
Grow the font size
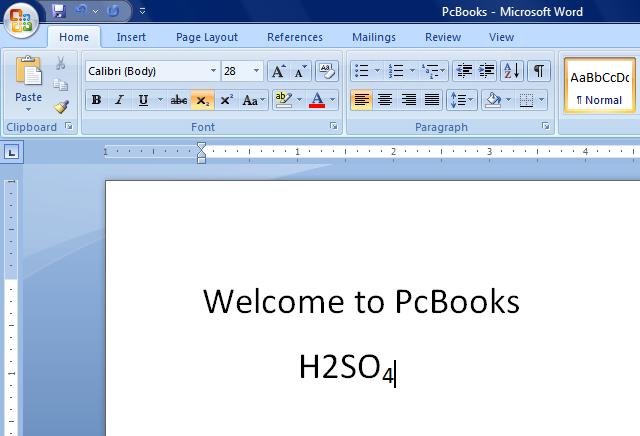[279, 71]
